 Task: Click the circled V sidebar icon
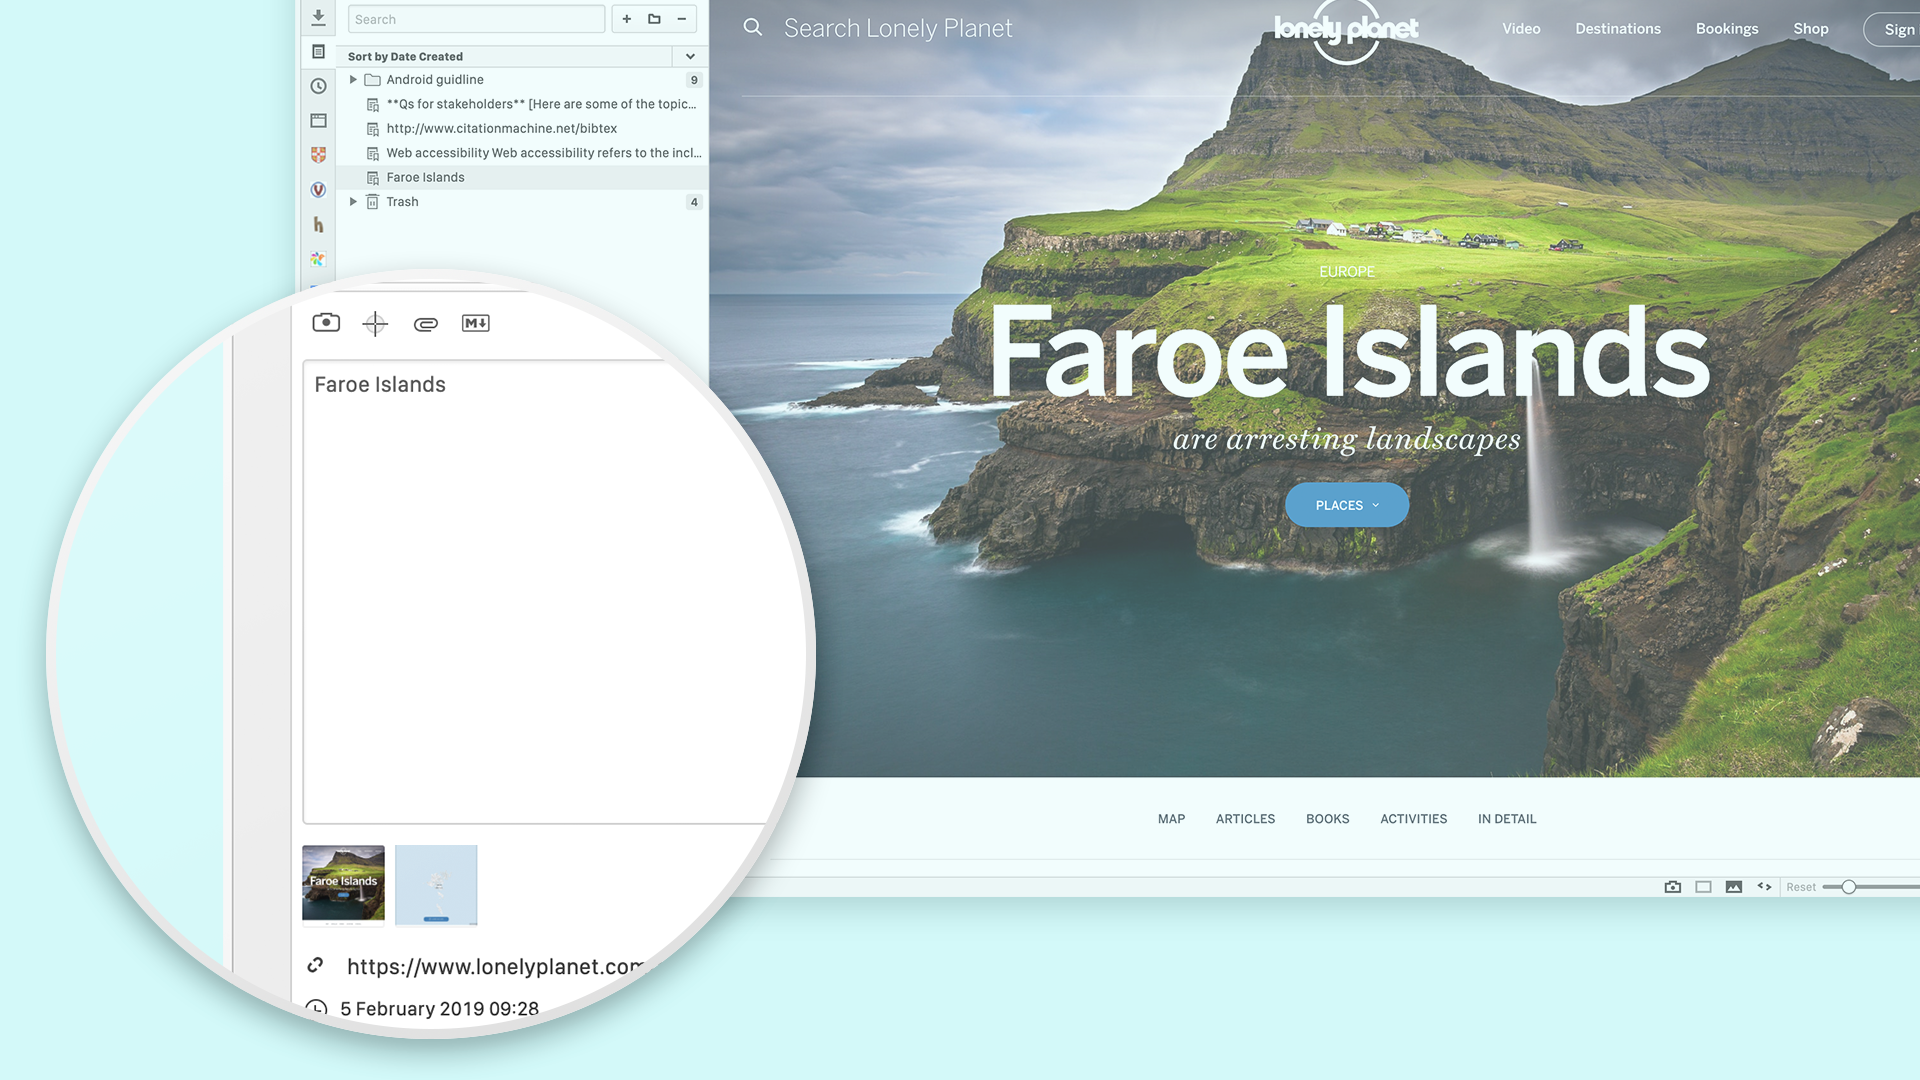[x=318, y=190]
